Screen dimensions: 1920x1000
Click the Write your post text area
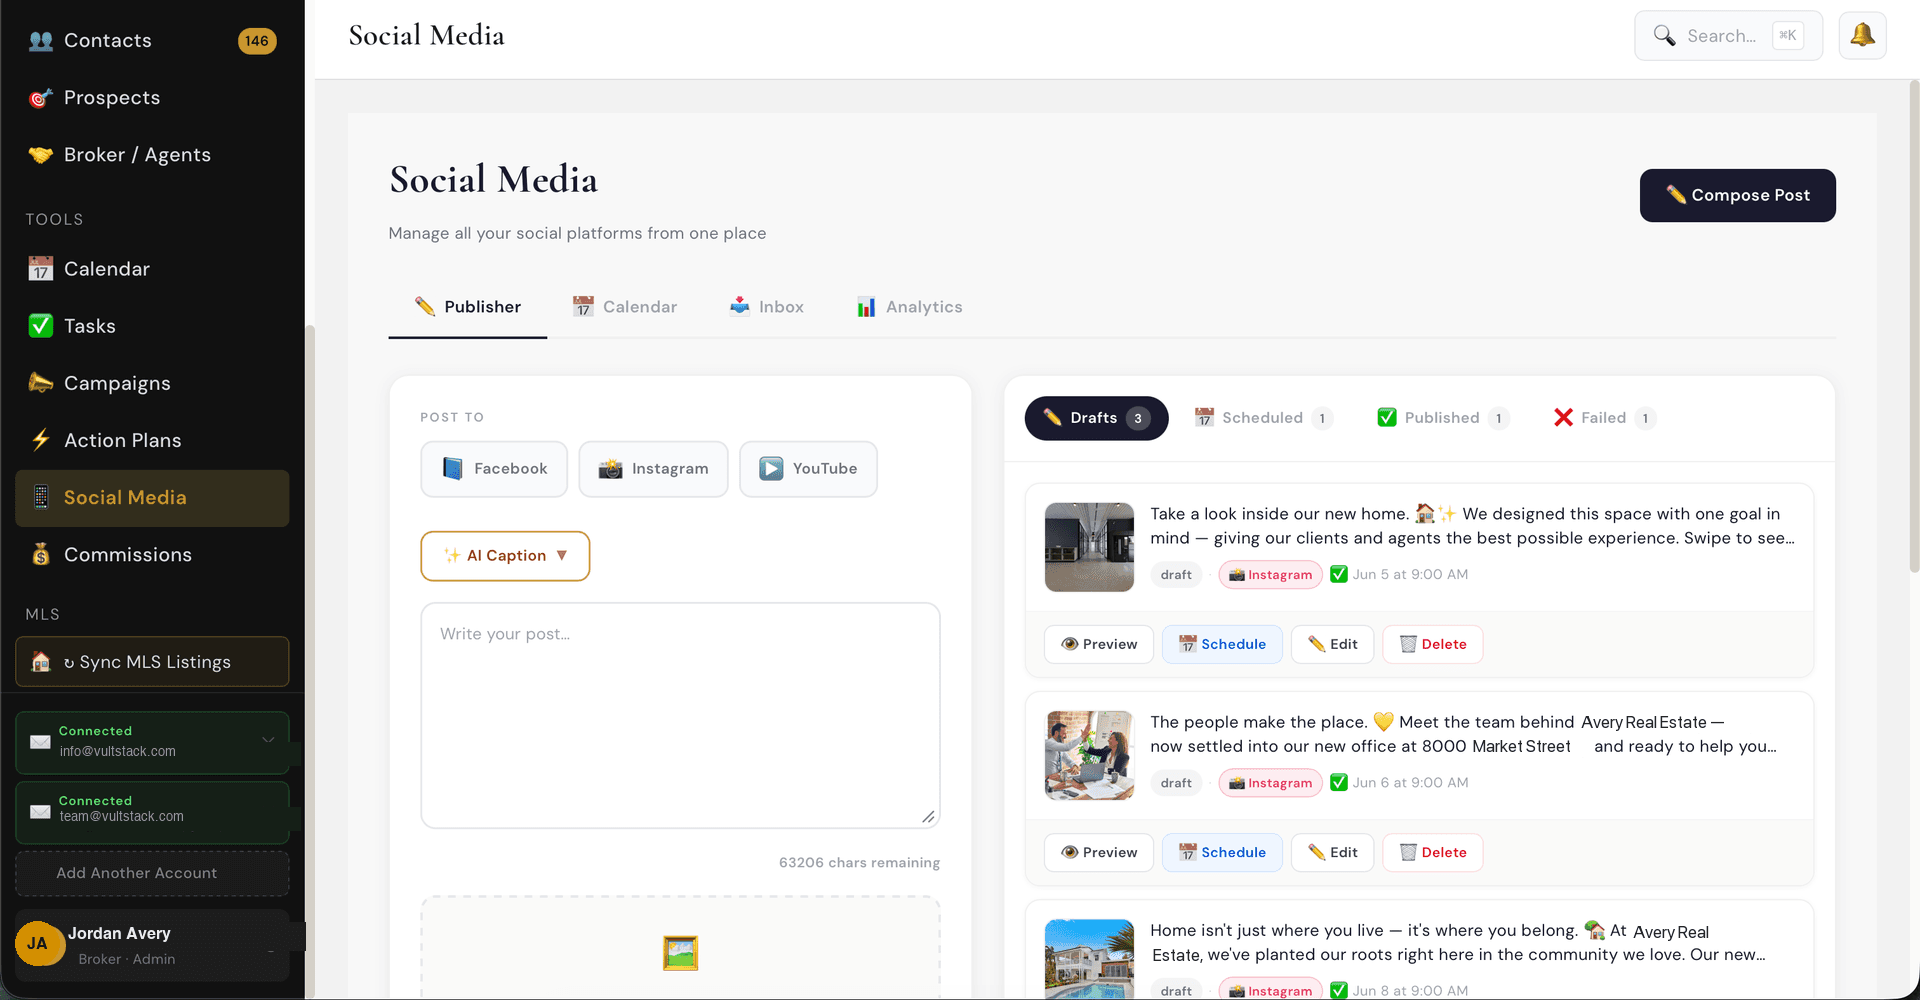(x=680, y=716)
